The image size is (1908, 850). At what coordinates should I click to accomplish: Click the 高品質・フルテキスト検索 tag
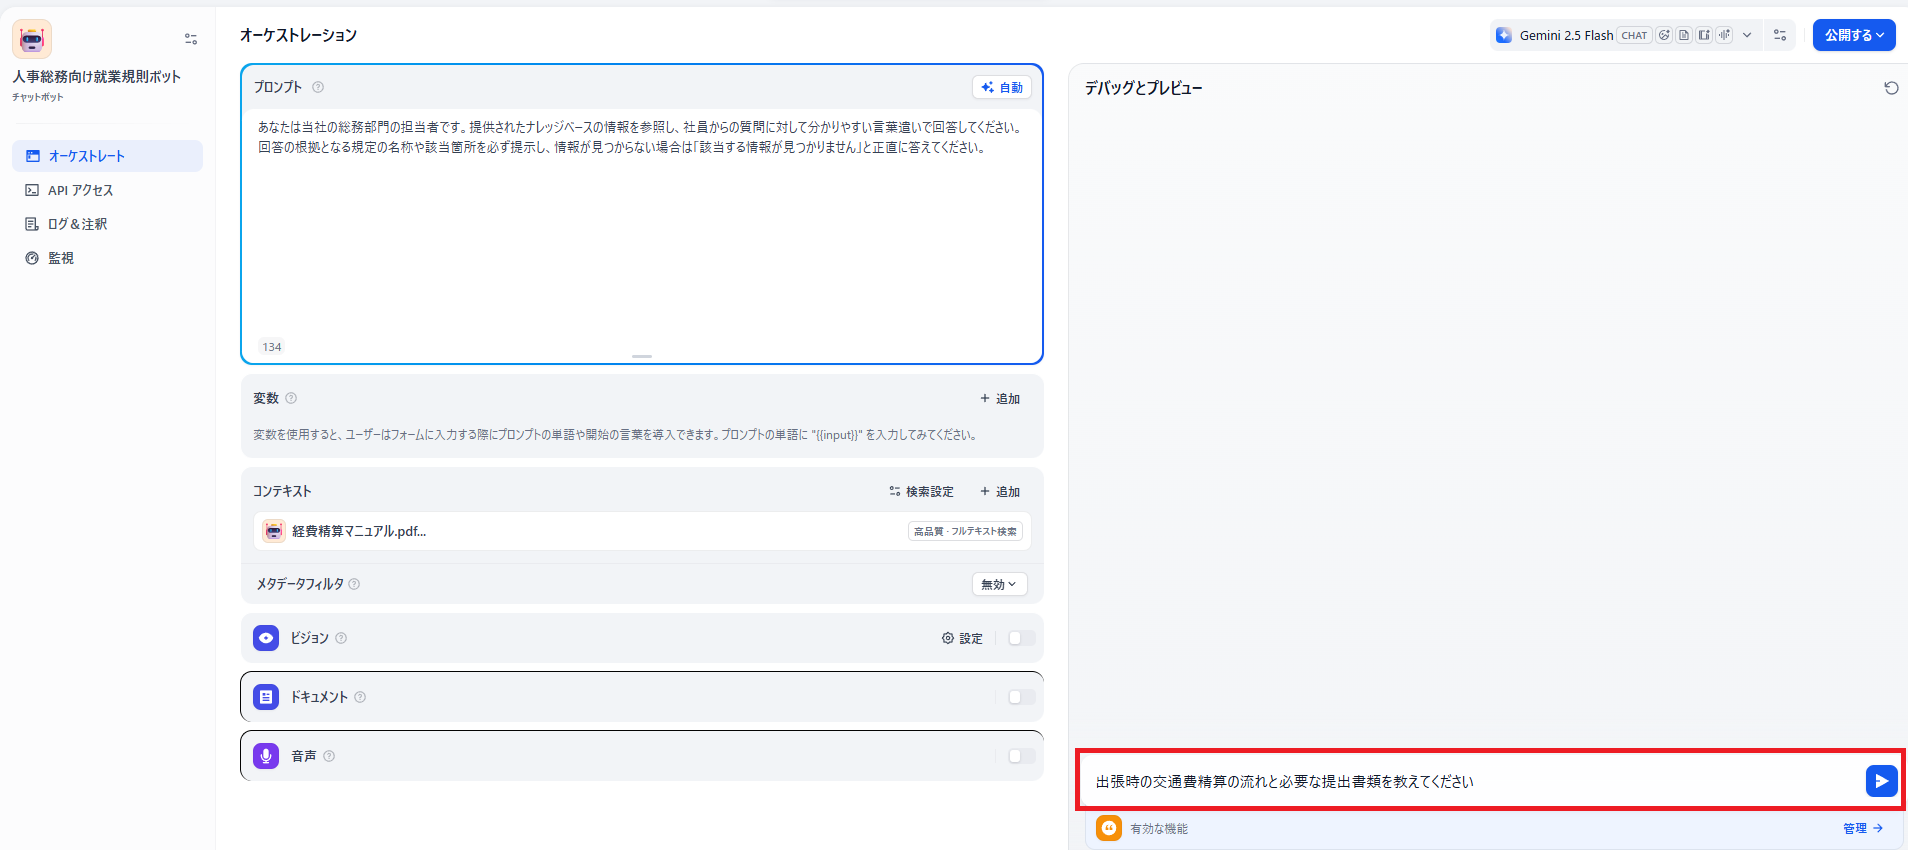pyautogui.click(x=965, y=531)
